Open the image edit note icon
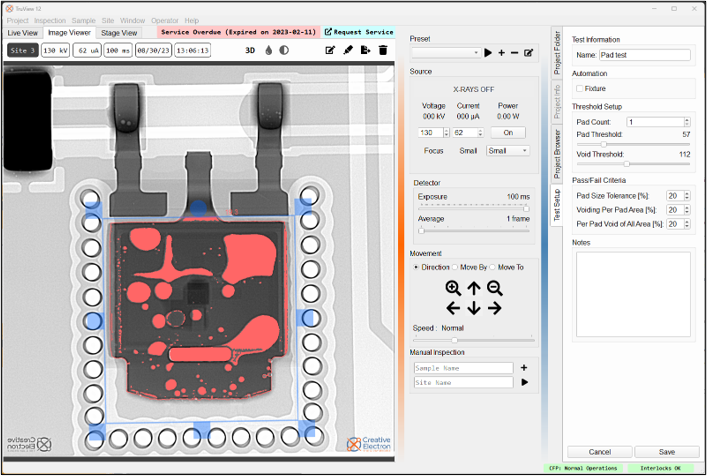This screenshot has width=707, height=476. 330,50
